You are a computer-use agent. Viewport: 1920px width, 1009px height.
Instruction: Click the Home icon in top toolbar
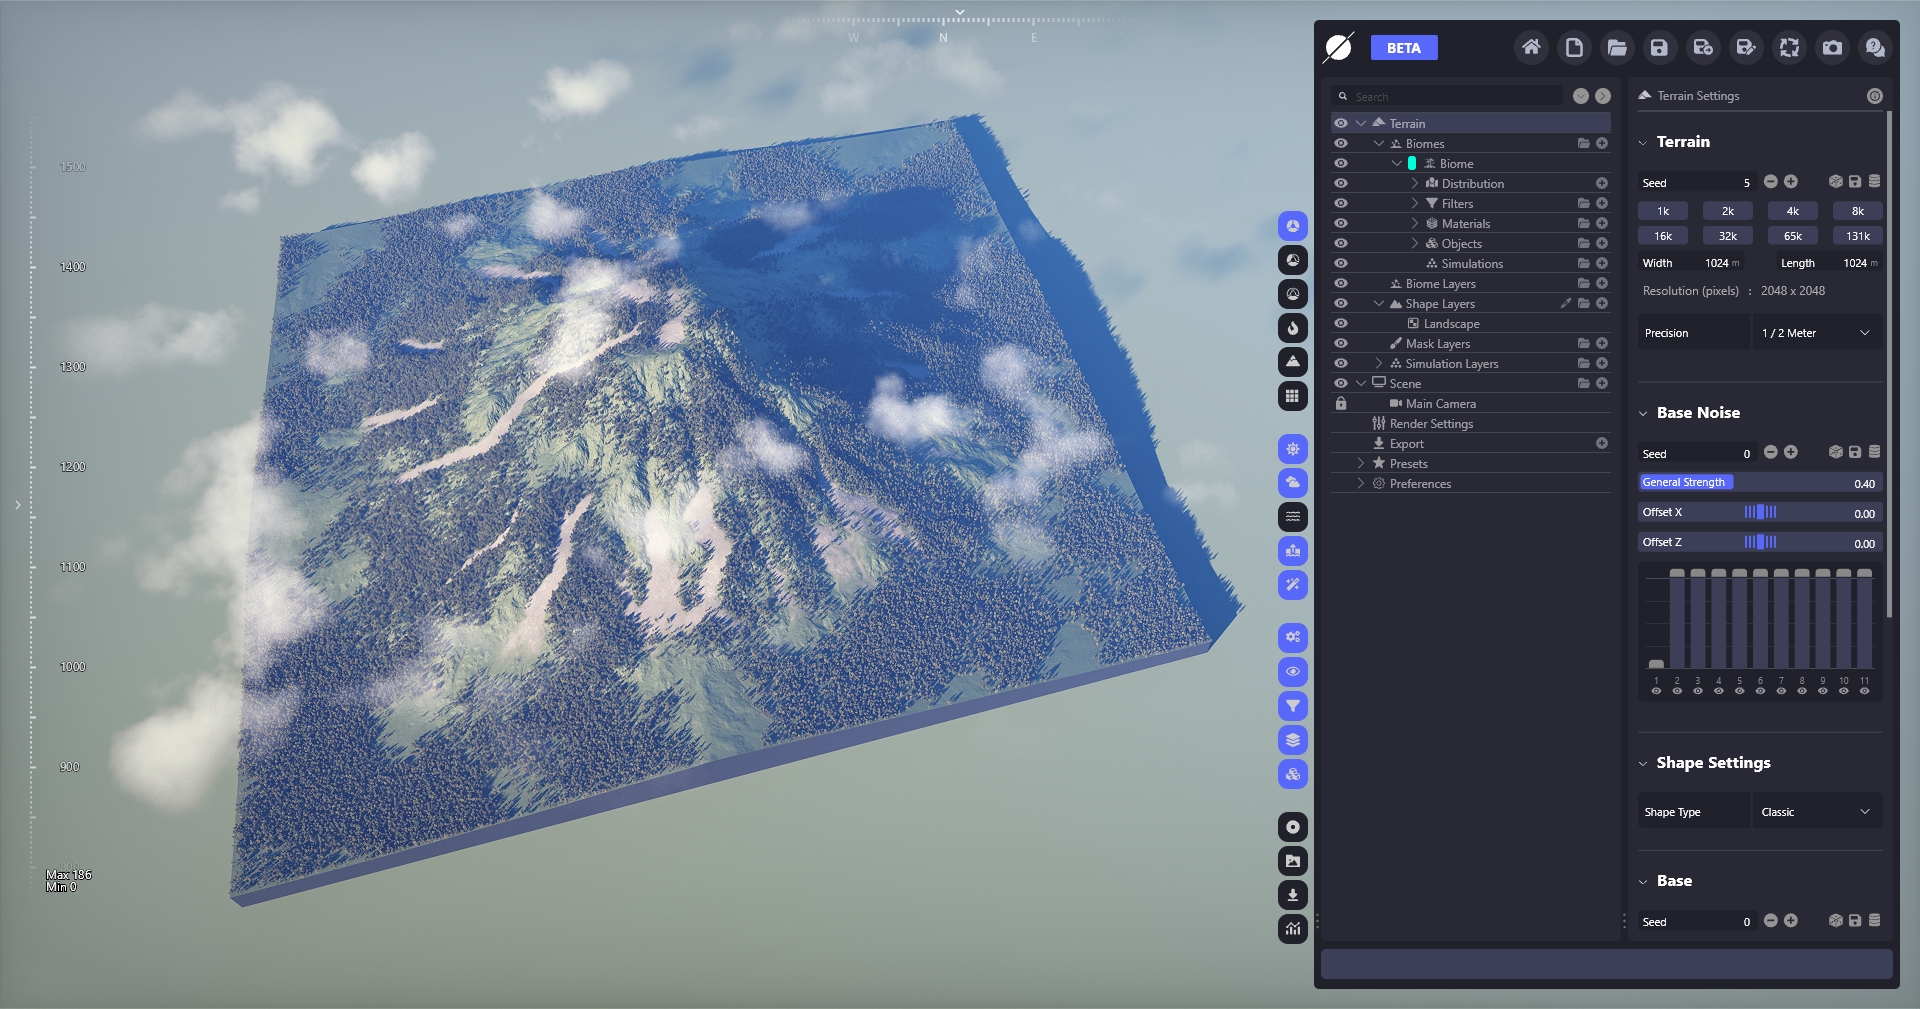click(1531, 47)
